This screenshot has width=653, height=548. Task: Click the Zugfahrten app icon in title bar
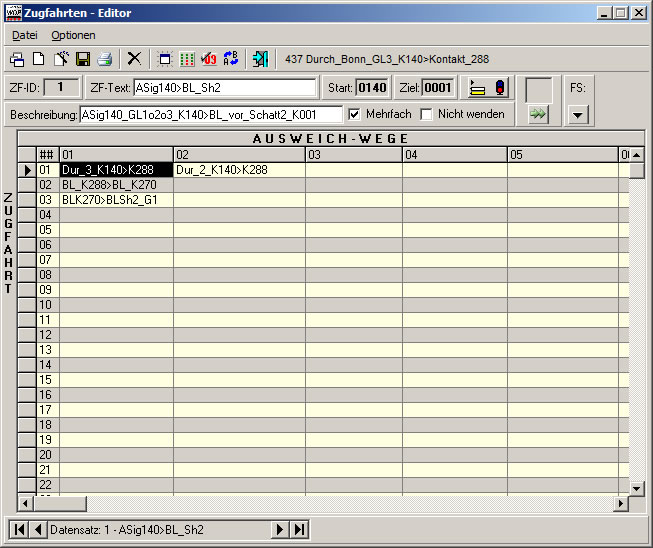[x=13, y=13]
